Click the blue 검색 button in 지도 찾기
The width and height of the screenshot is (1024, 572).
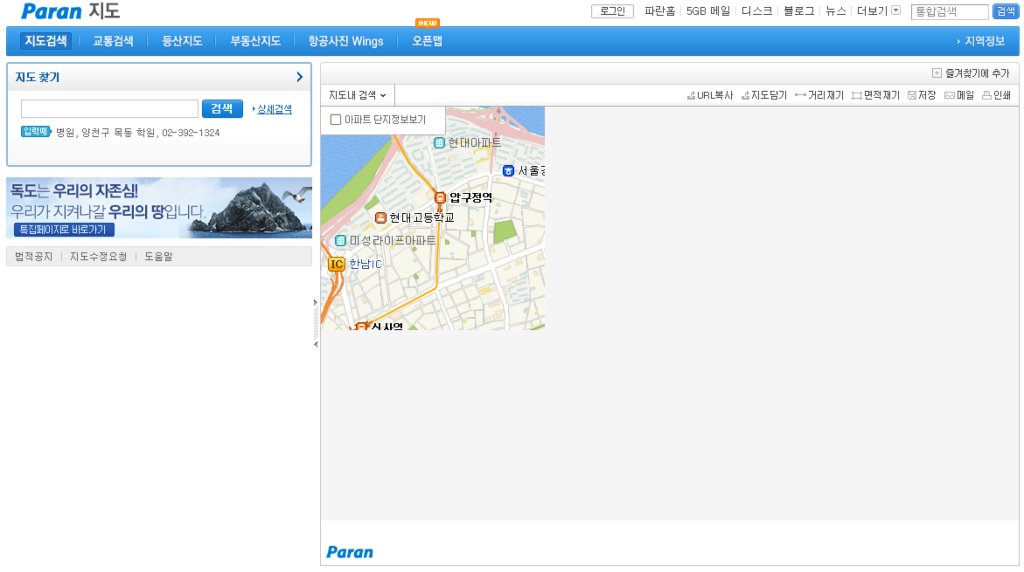tap(222, 108)
